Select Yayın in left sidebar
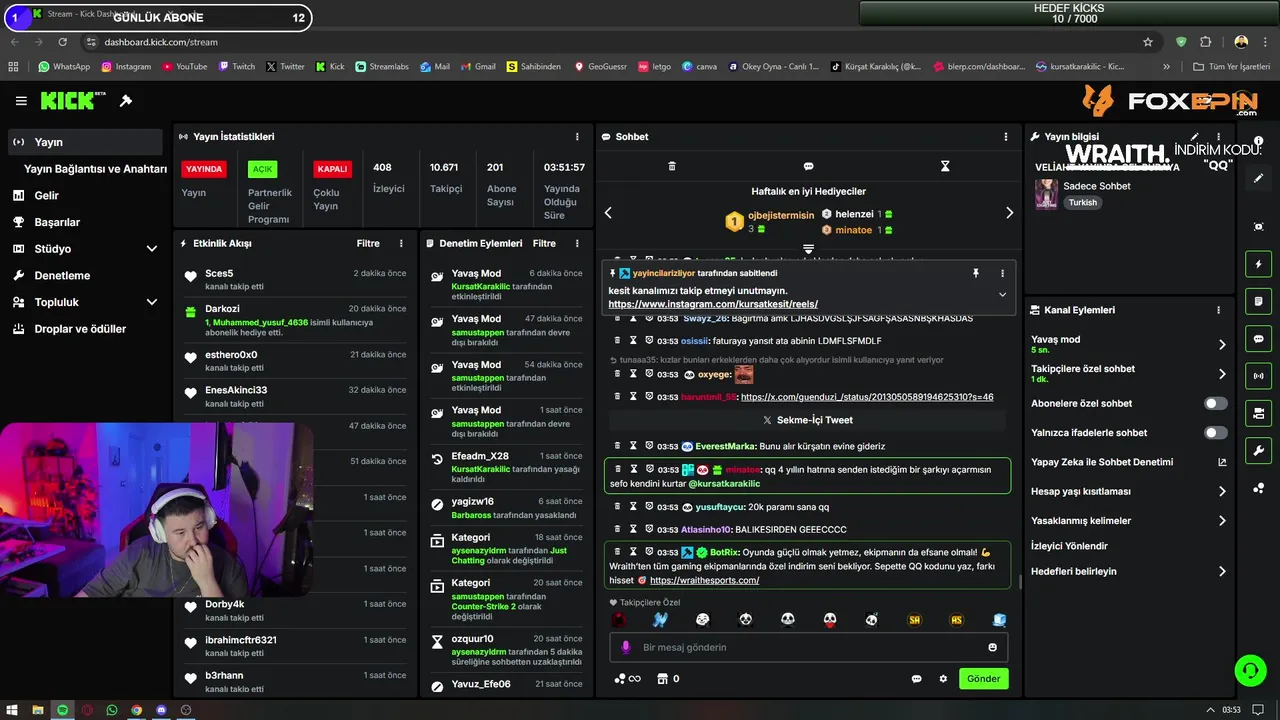Image resolution: width=1280 pixels, height=720 pixels. [84, 142]
